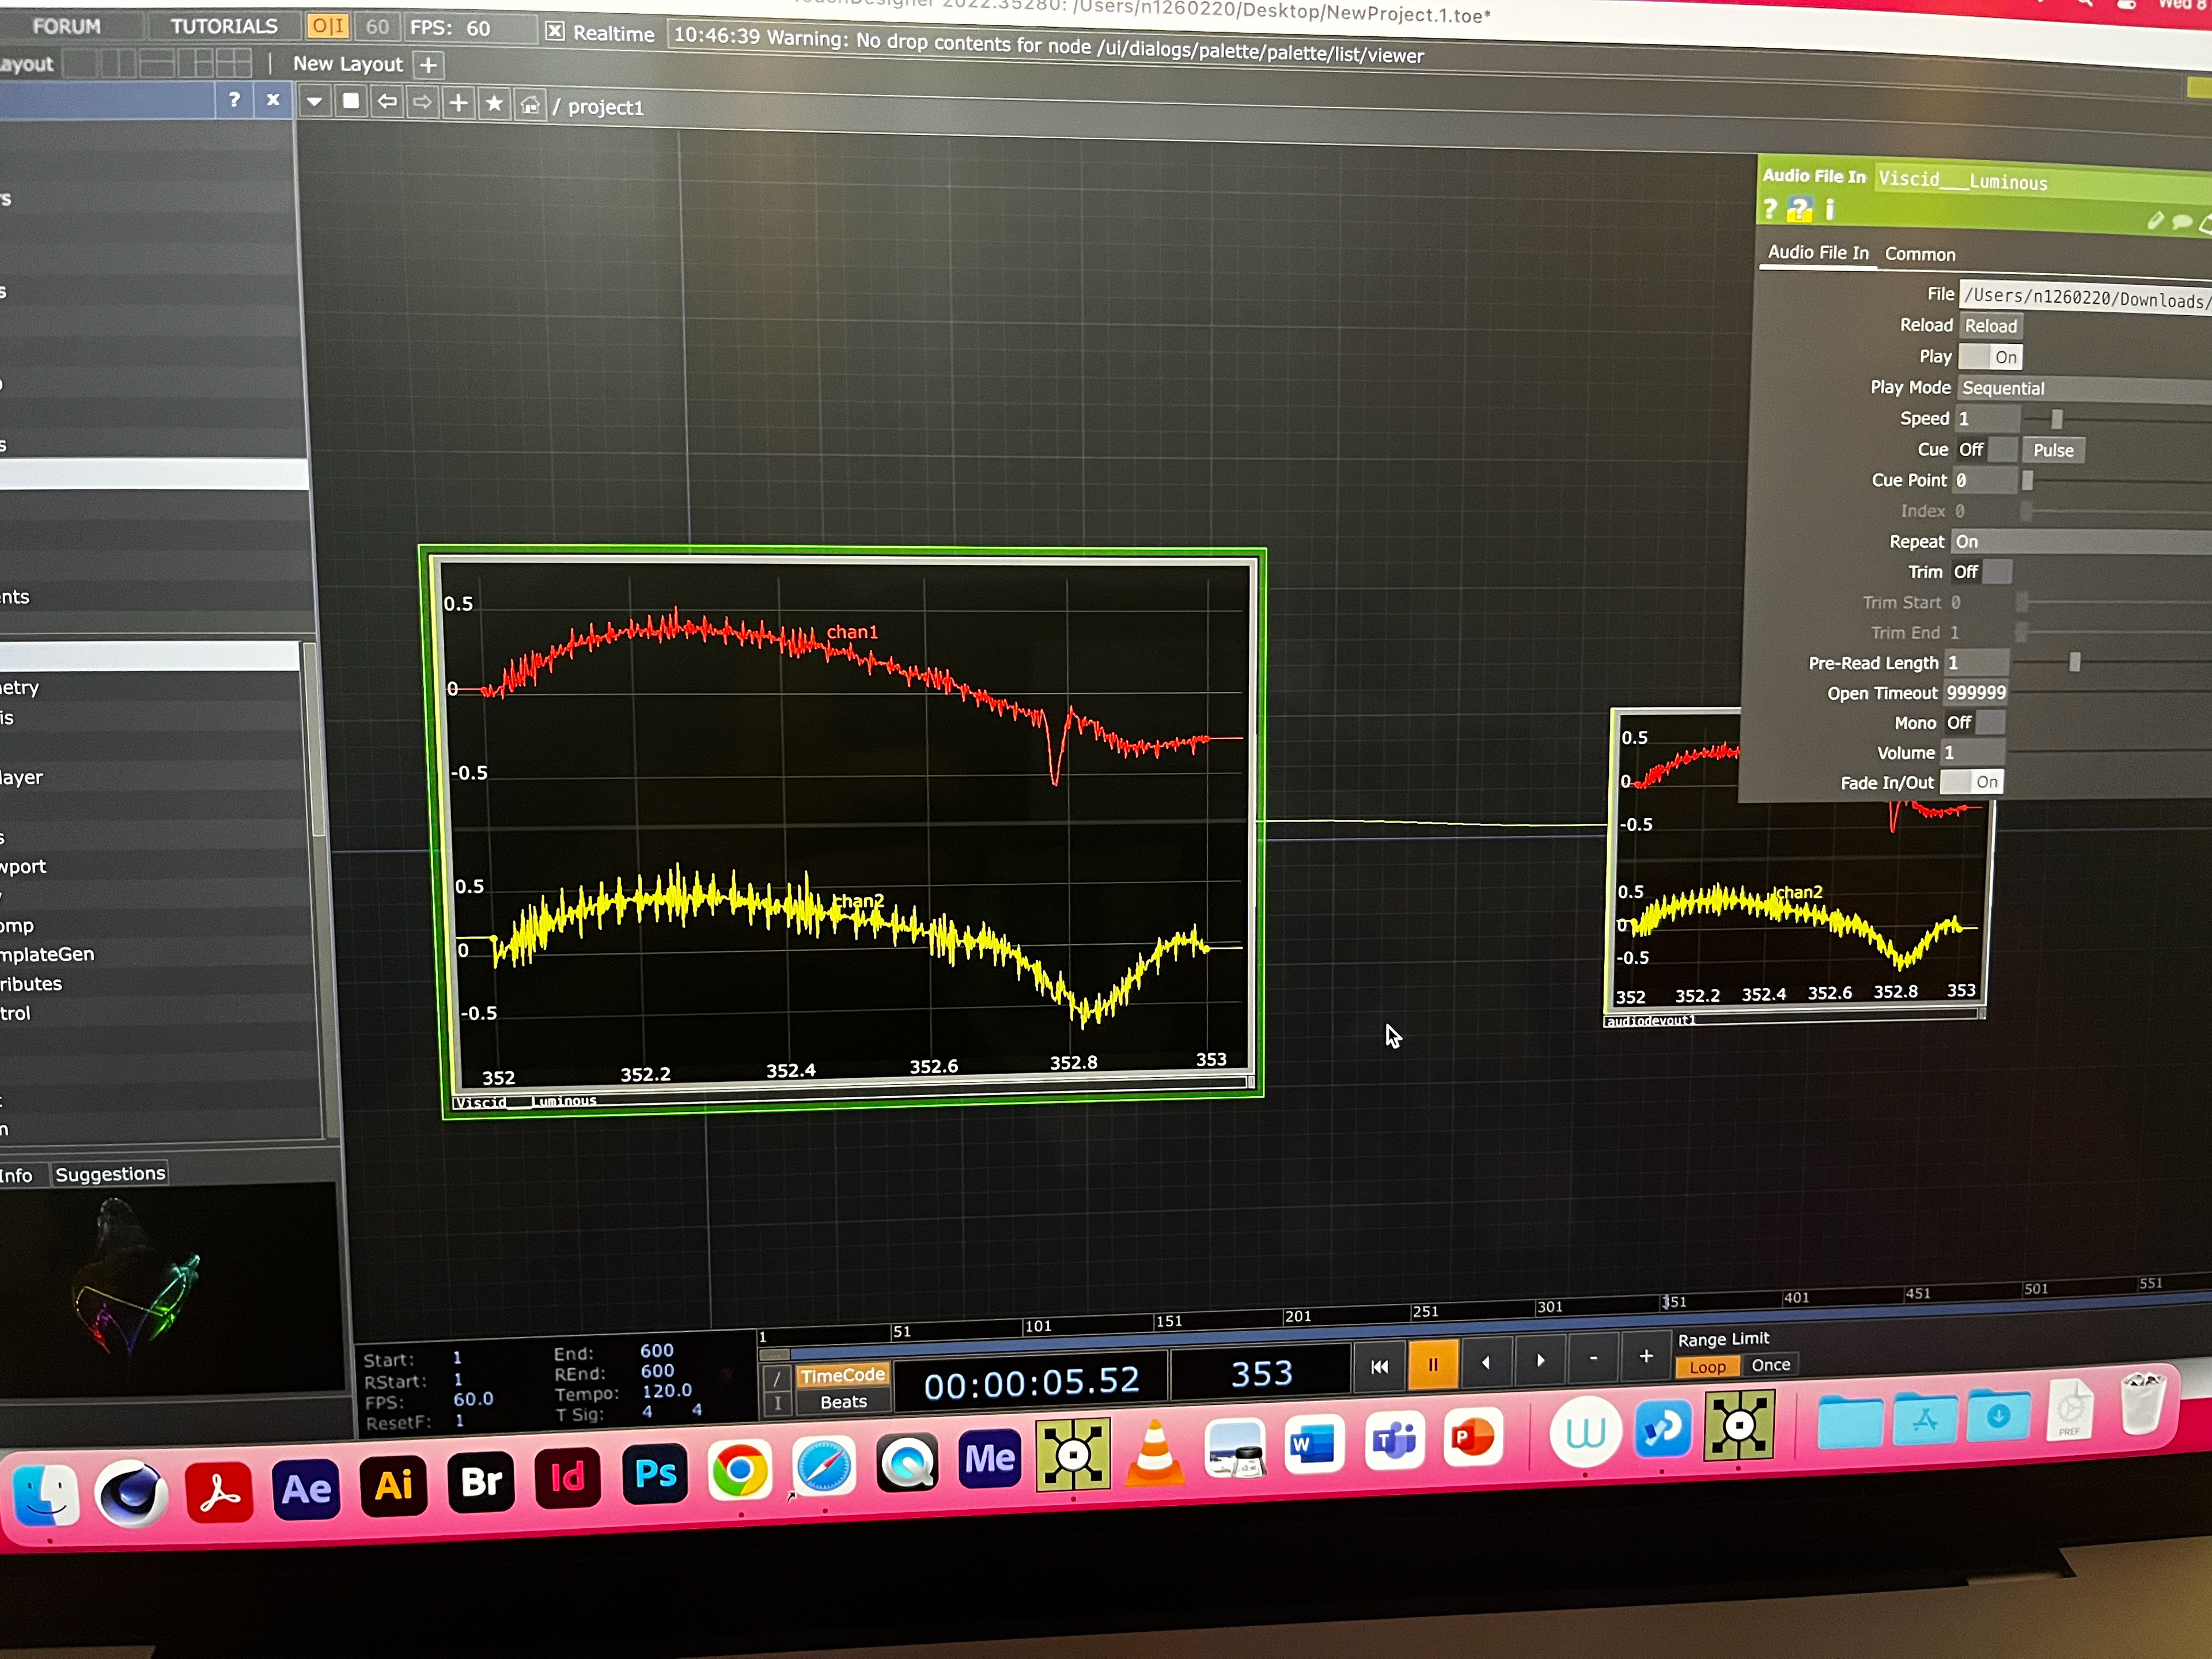
Task: Open the Play Mode Sequential dropdown
Action: click(x=2084, y=389)
